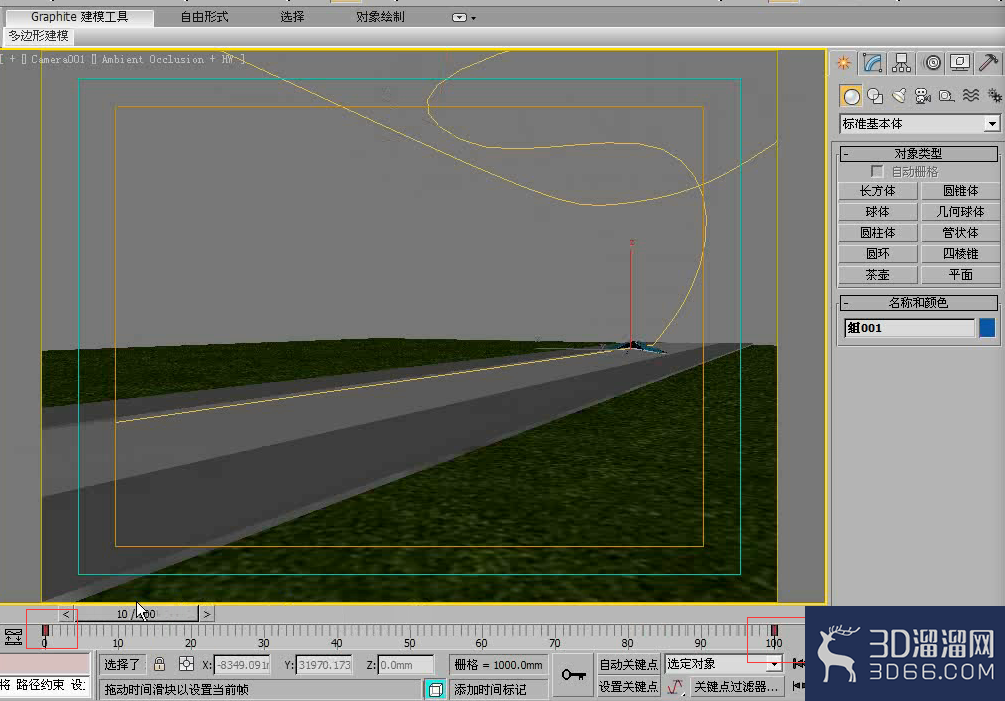Open the Motion command panel tab
This screenshot has height=701, width=1005.
(x=933, y=63)
